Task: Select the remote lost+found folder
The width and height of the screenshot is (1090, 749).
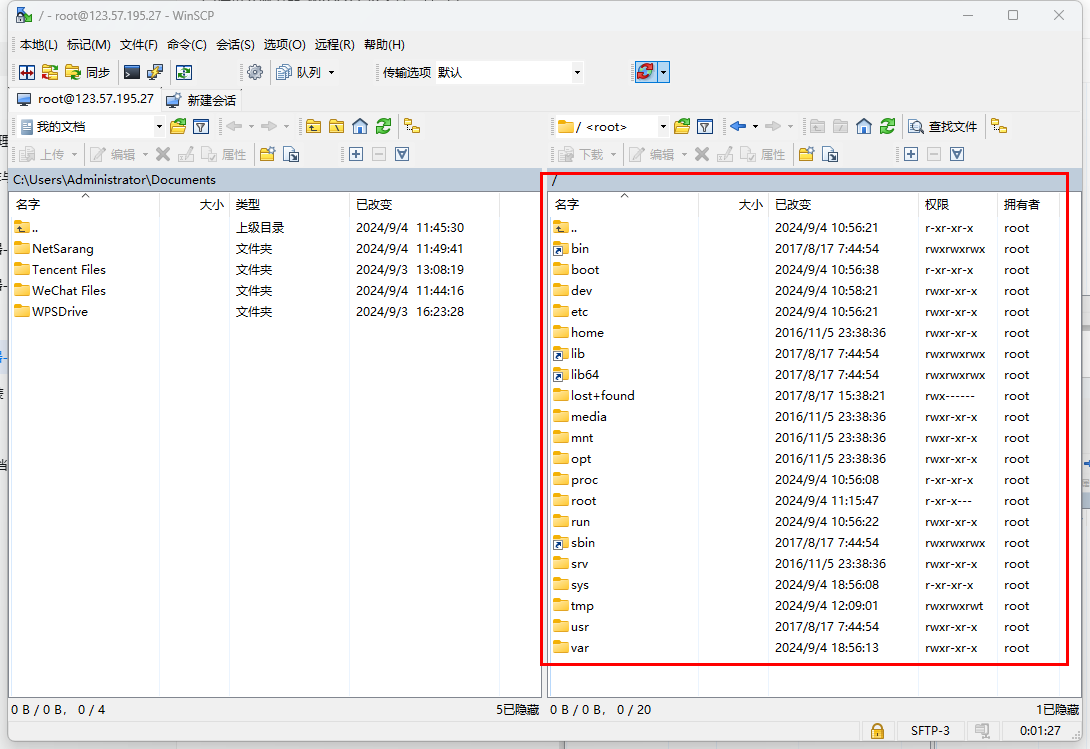Action: [602, 396]
